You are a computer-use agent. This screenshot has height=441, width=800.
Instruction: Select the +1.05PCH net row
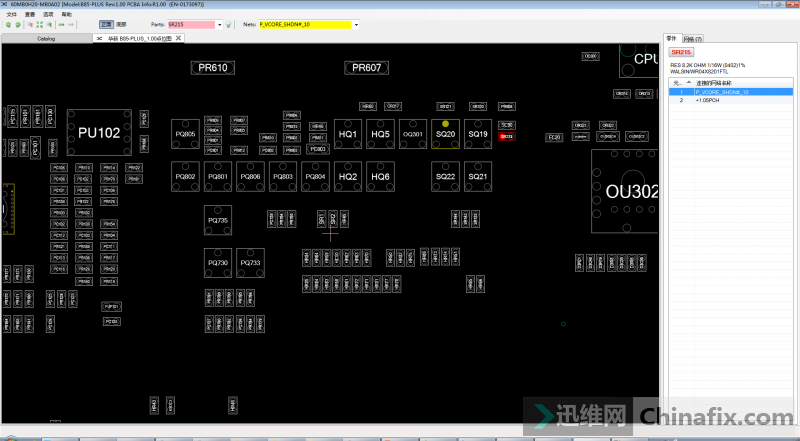click(x=731, y=101)
